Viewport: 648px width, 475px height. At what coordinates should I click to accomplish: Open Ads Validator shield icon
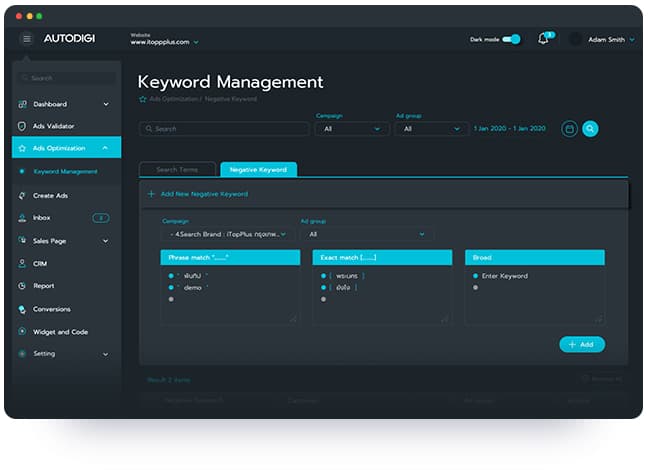click(22, 126)
